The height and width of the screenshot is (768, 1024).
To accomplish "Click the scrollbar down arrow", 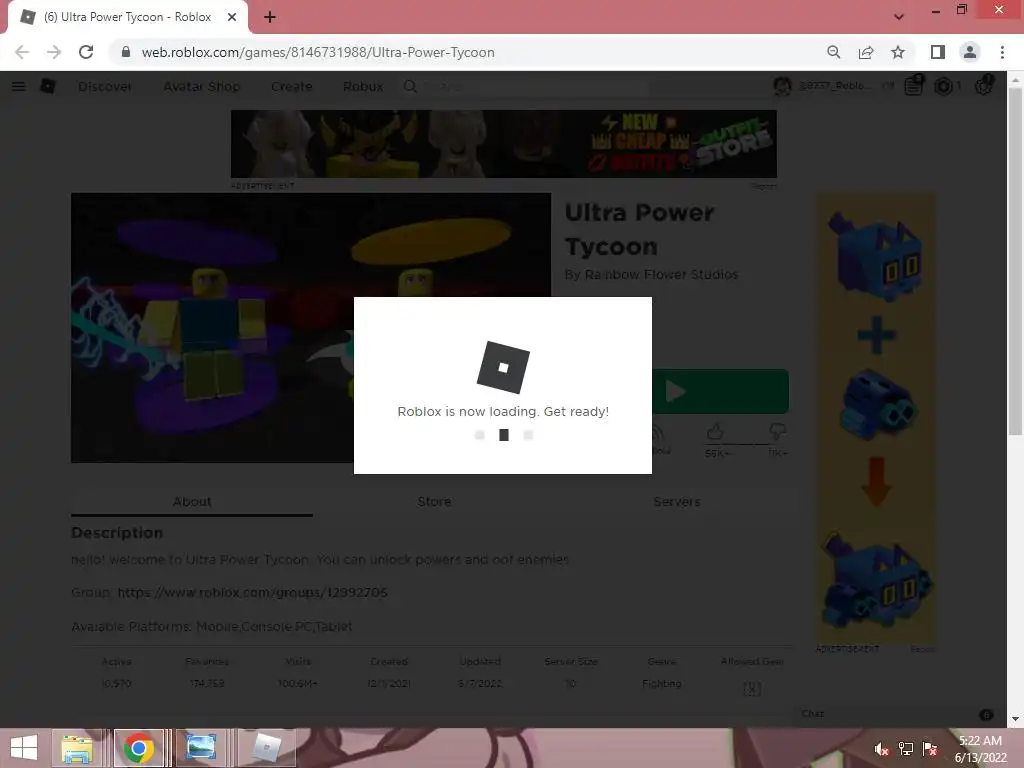I will (x=1014, y=719).
